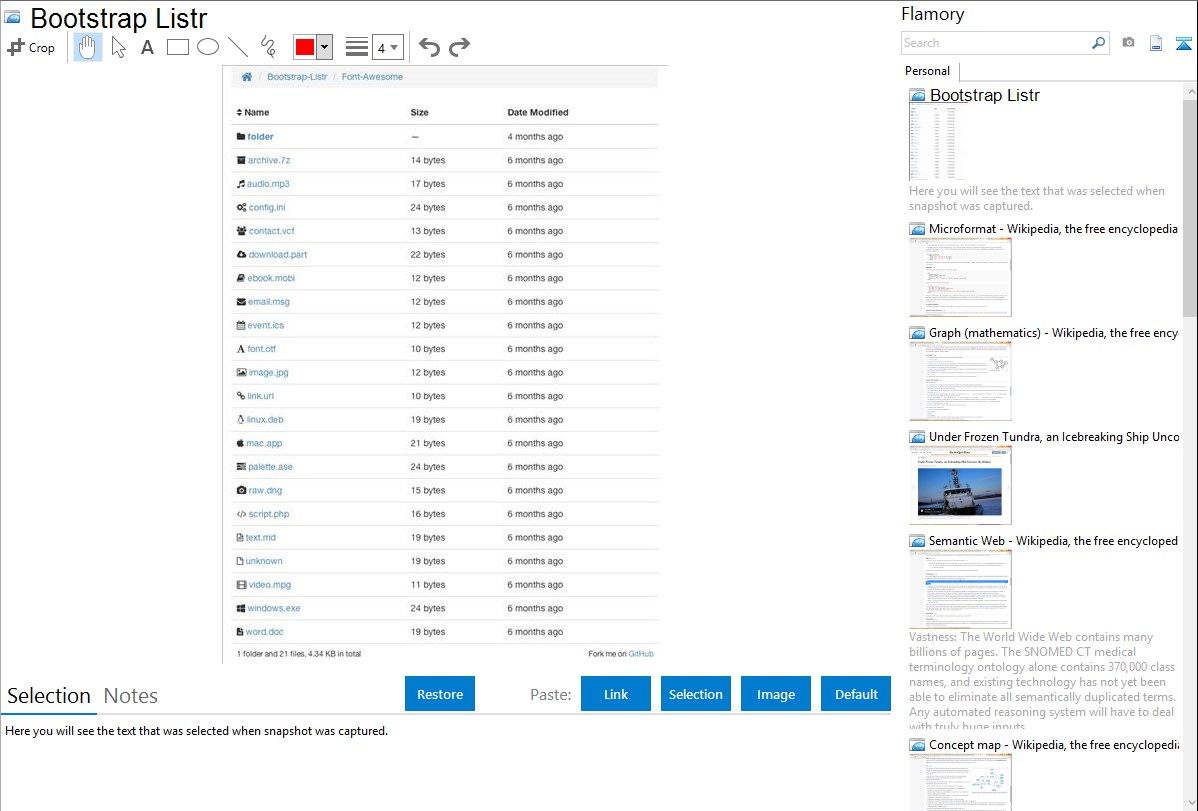Image resolution: width=1198 pixels, height=811 pixels.
Task: Click the email.msg file name
Action: tap(268, 302)
